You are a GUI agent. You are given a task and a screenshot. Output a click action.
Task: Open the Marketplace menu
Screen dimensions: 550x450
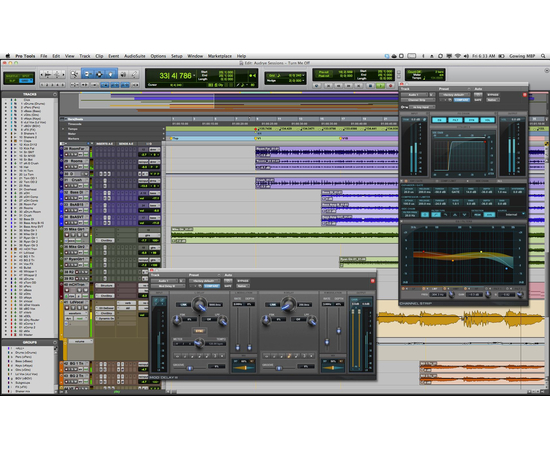(220, 56)
